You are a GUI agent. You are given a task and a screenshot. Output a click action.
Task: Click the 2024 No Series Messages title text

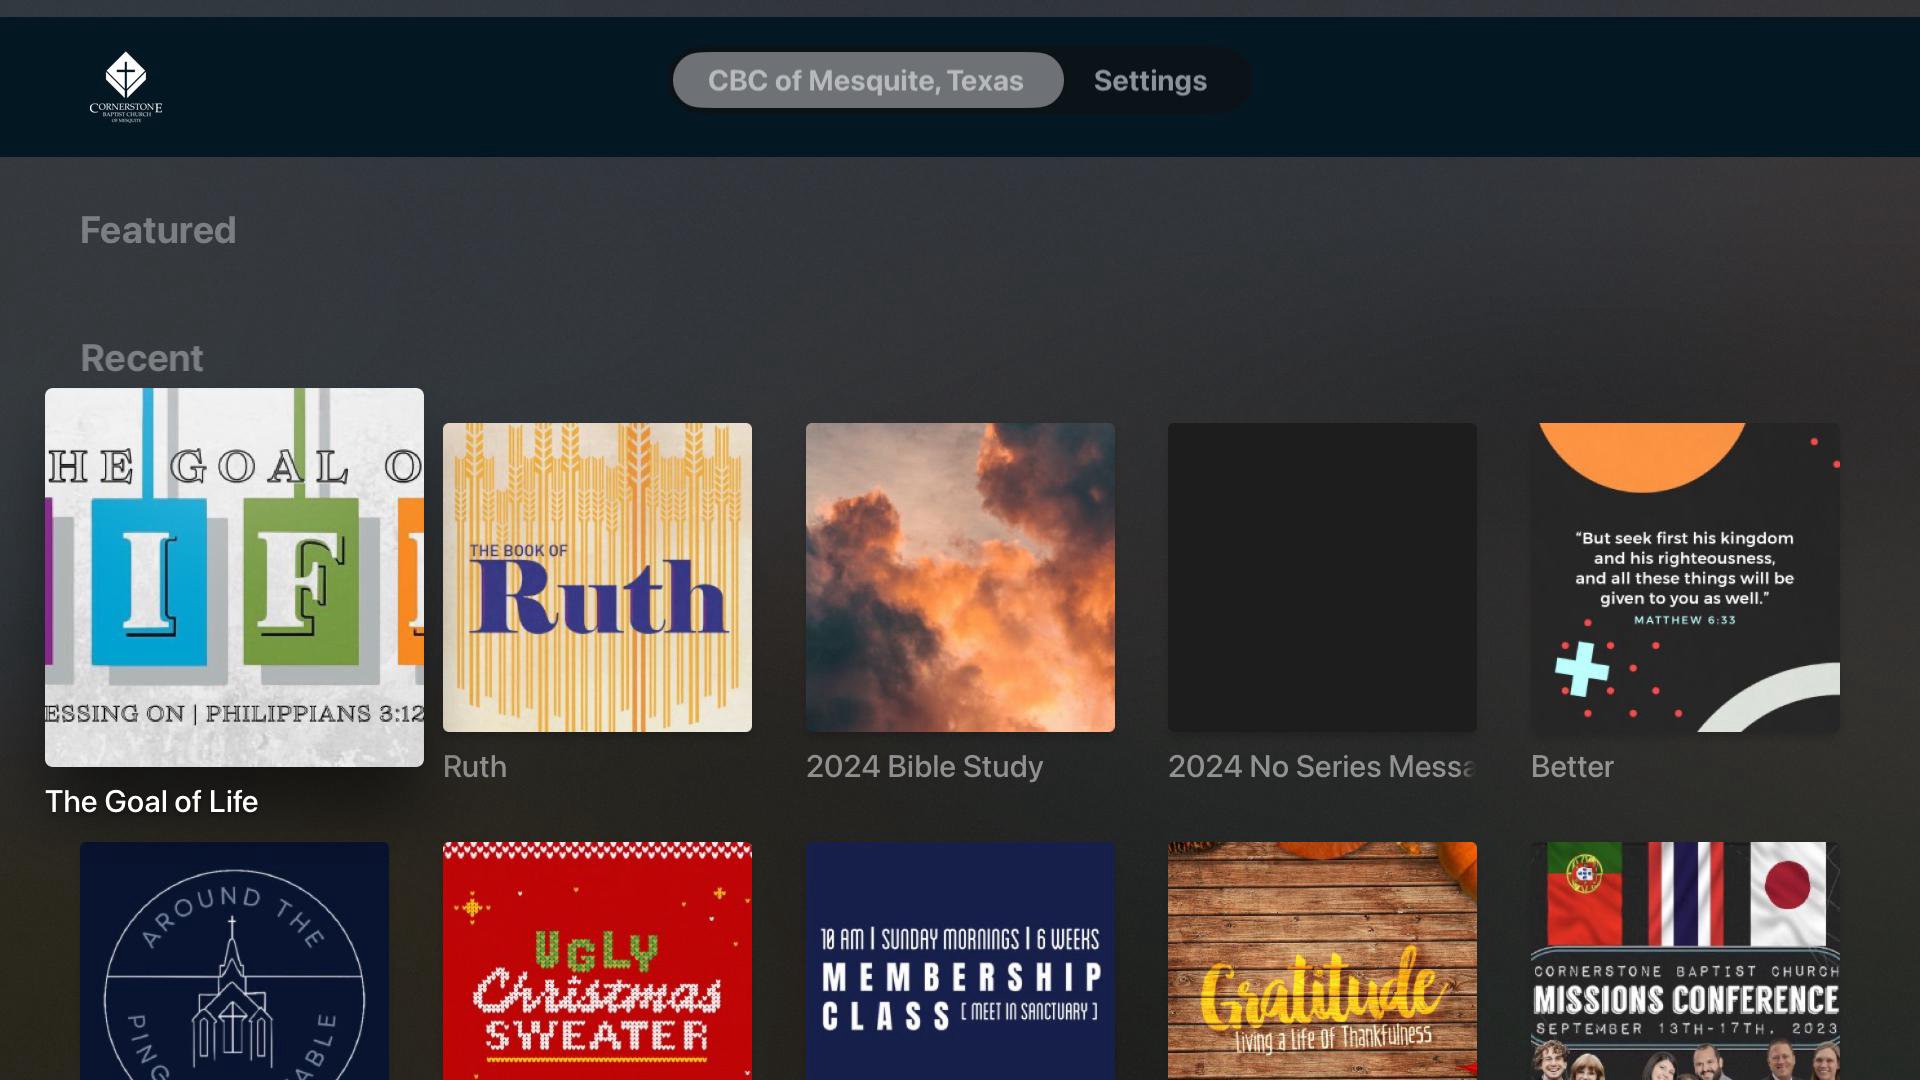pos(1320,766)
